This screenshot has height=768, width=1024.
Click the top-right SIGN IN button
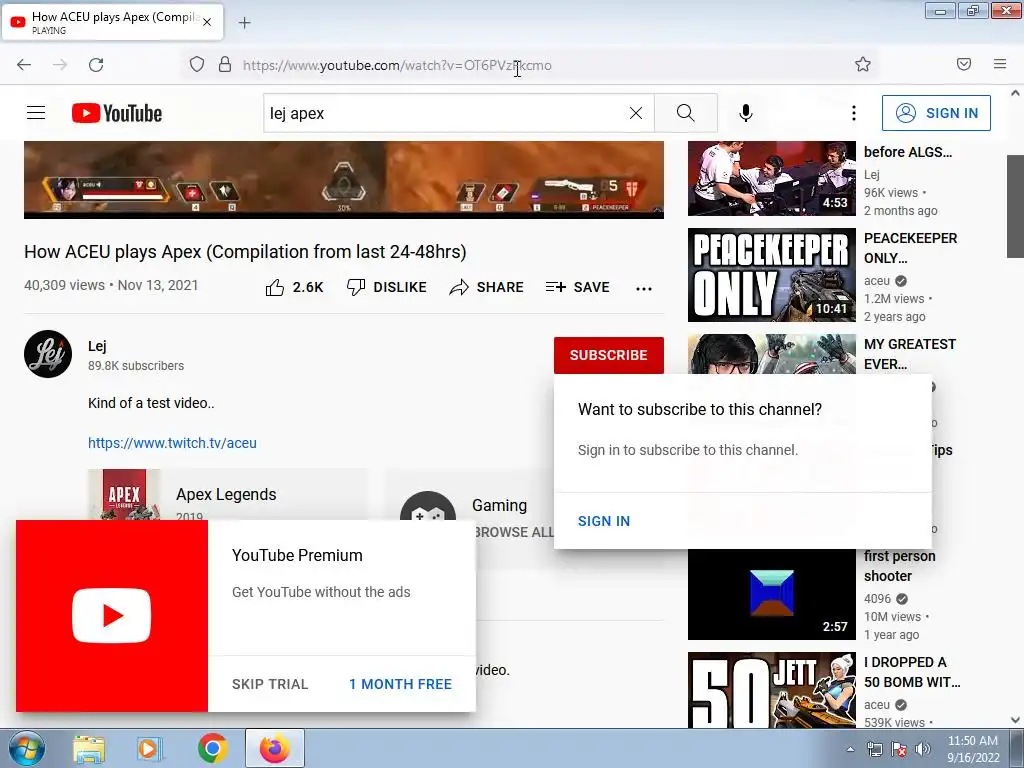[x=936, y=113]
